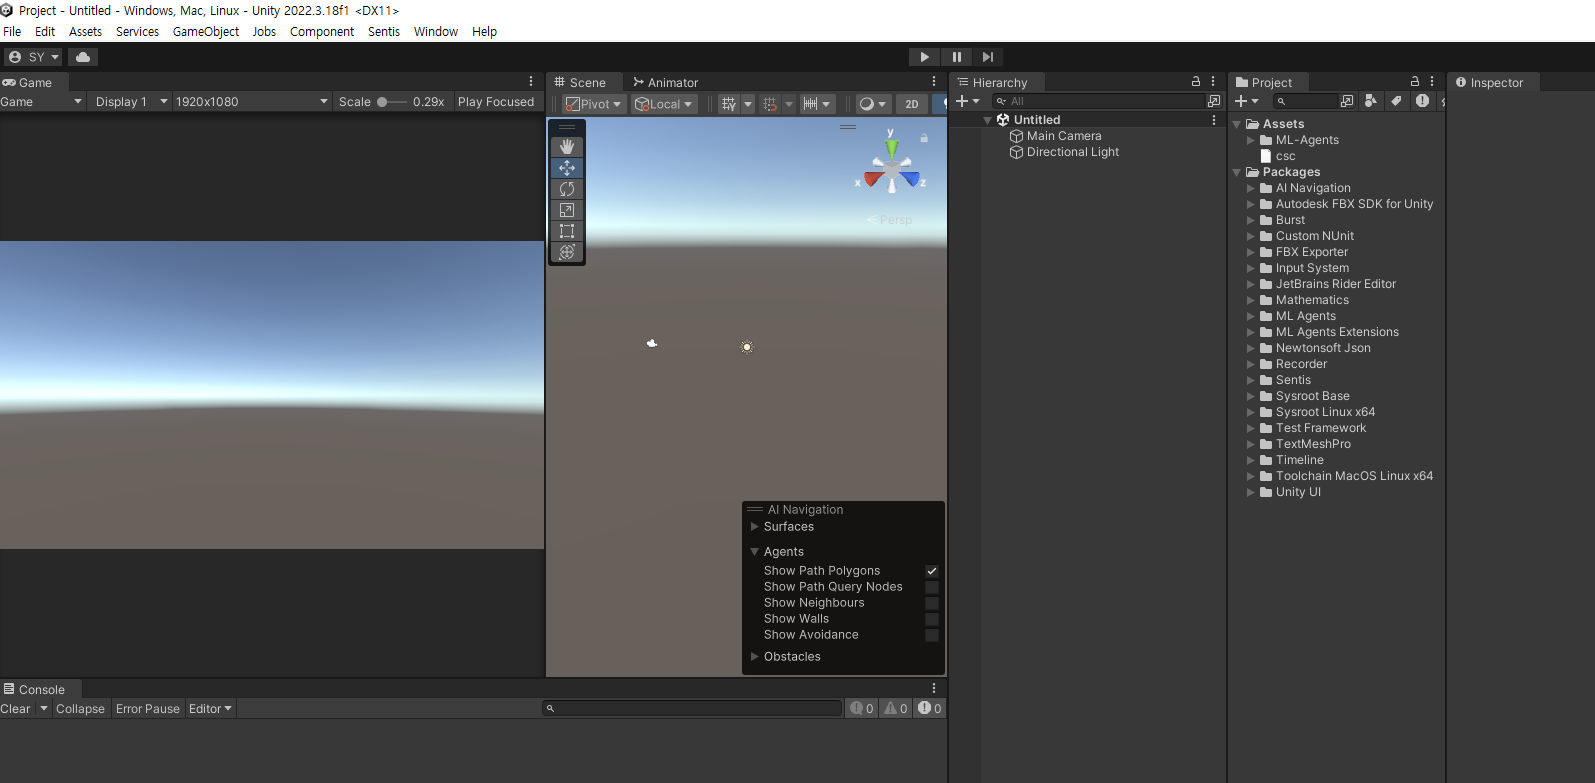This screenshot has height=783, width=1595.
Task: Open Unity cloud services icon
Action: point(83,57)
